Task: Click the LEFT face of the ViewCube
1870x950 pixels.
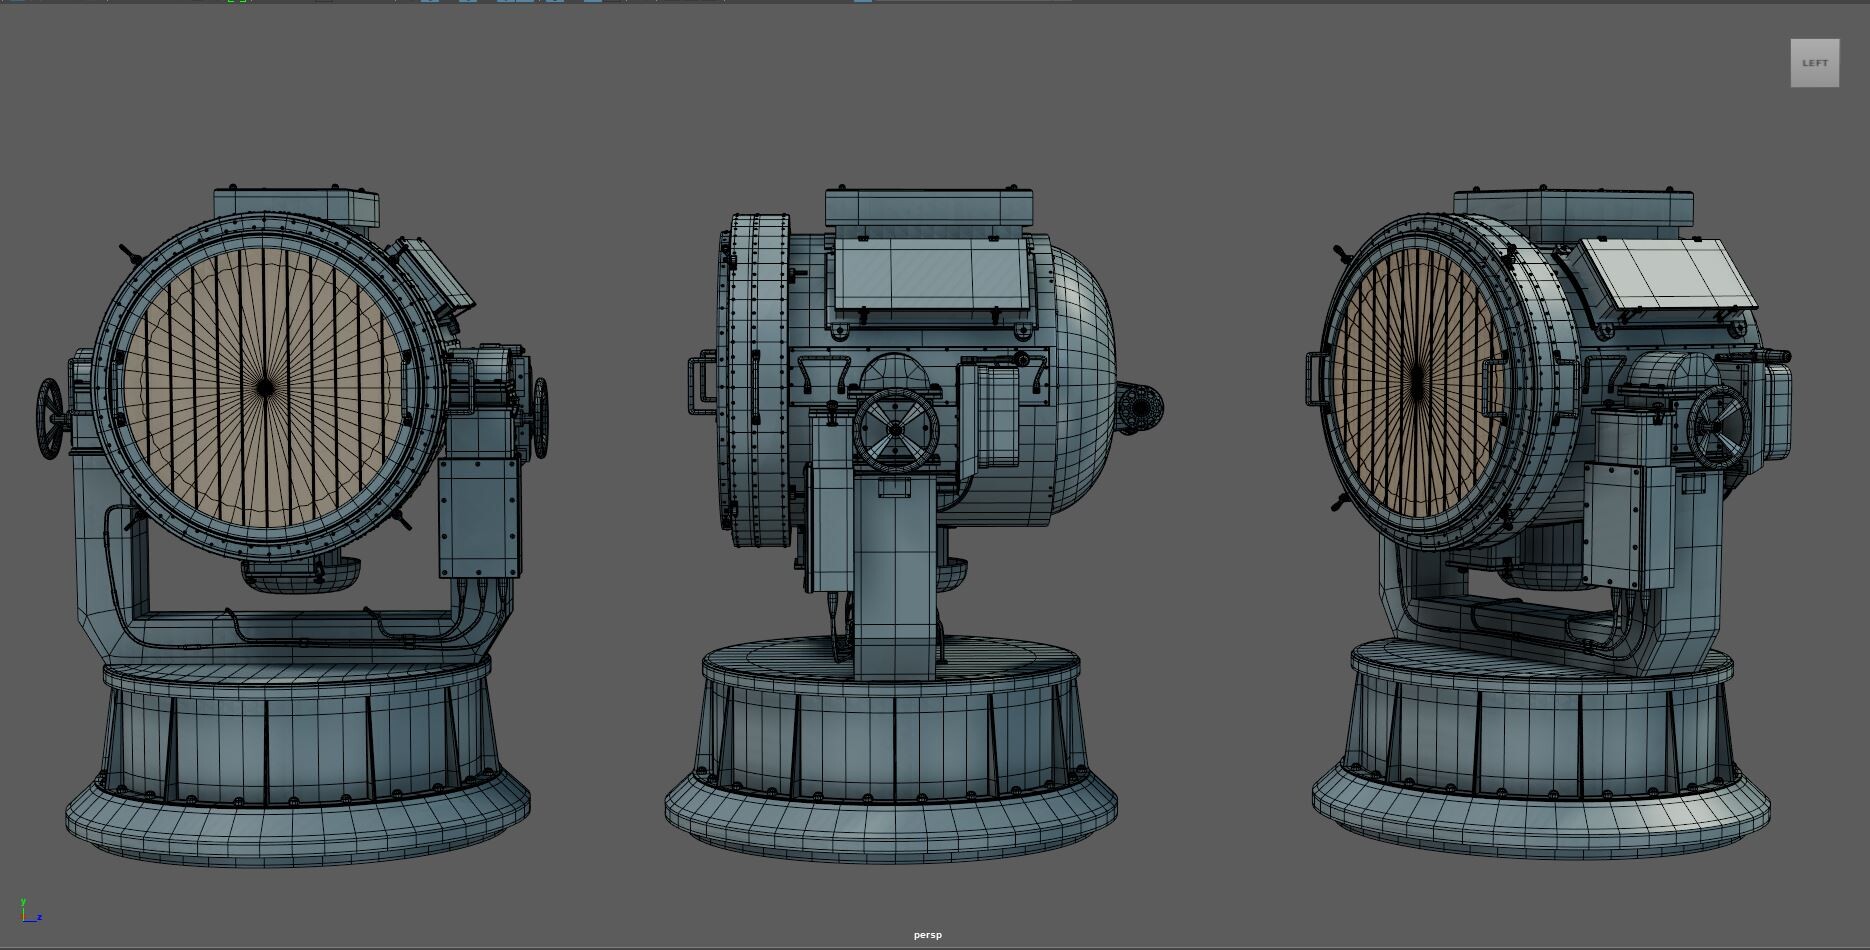Action: pos(1814,63)
